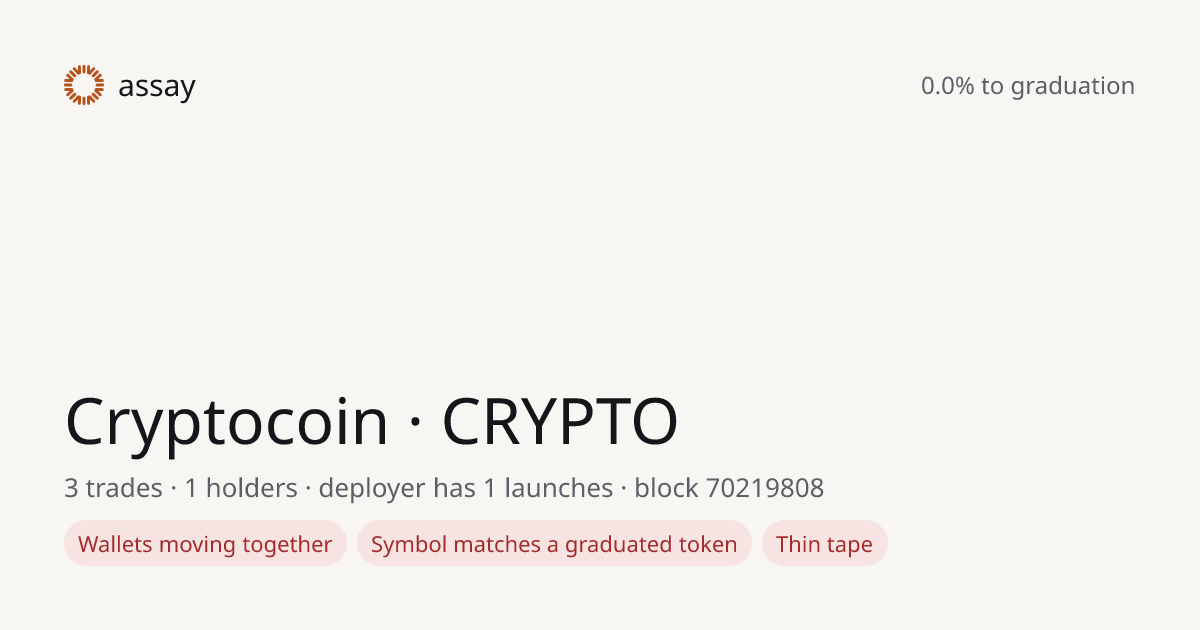Click the dot separator between Cryptocoin and CRYPTO
The image size is (1200, 630).
(x=415, y=424)
